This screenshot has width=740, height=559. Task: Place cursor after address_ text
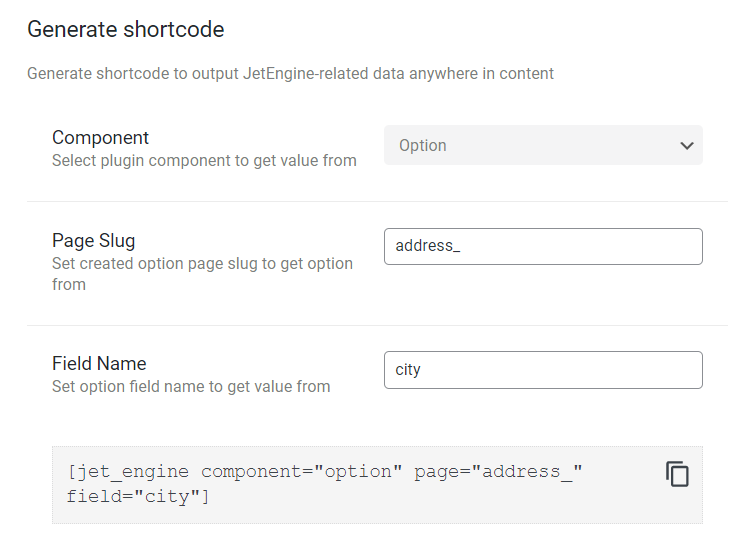[x=461, y=246]
